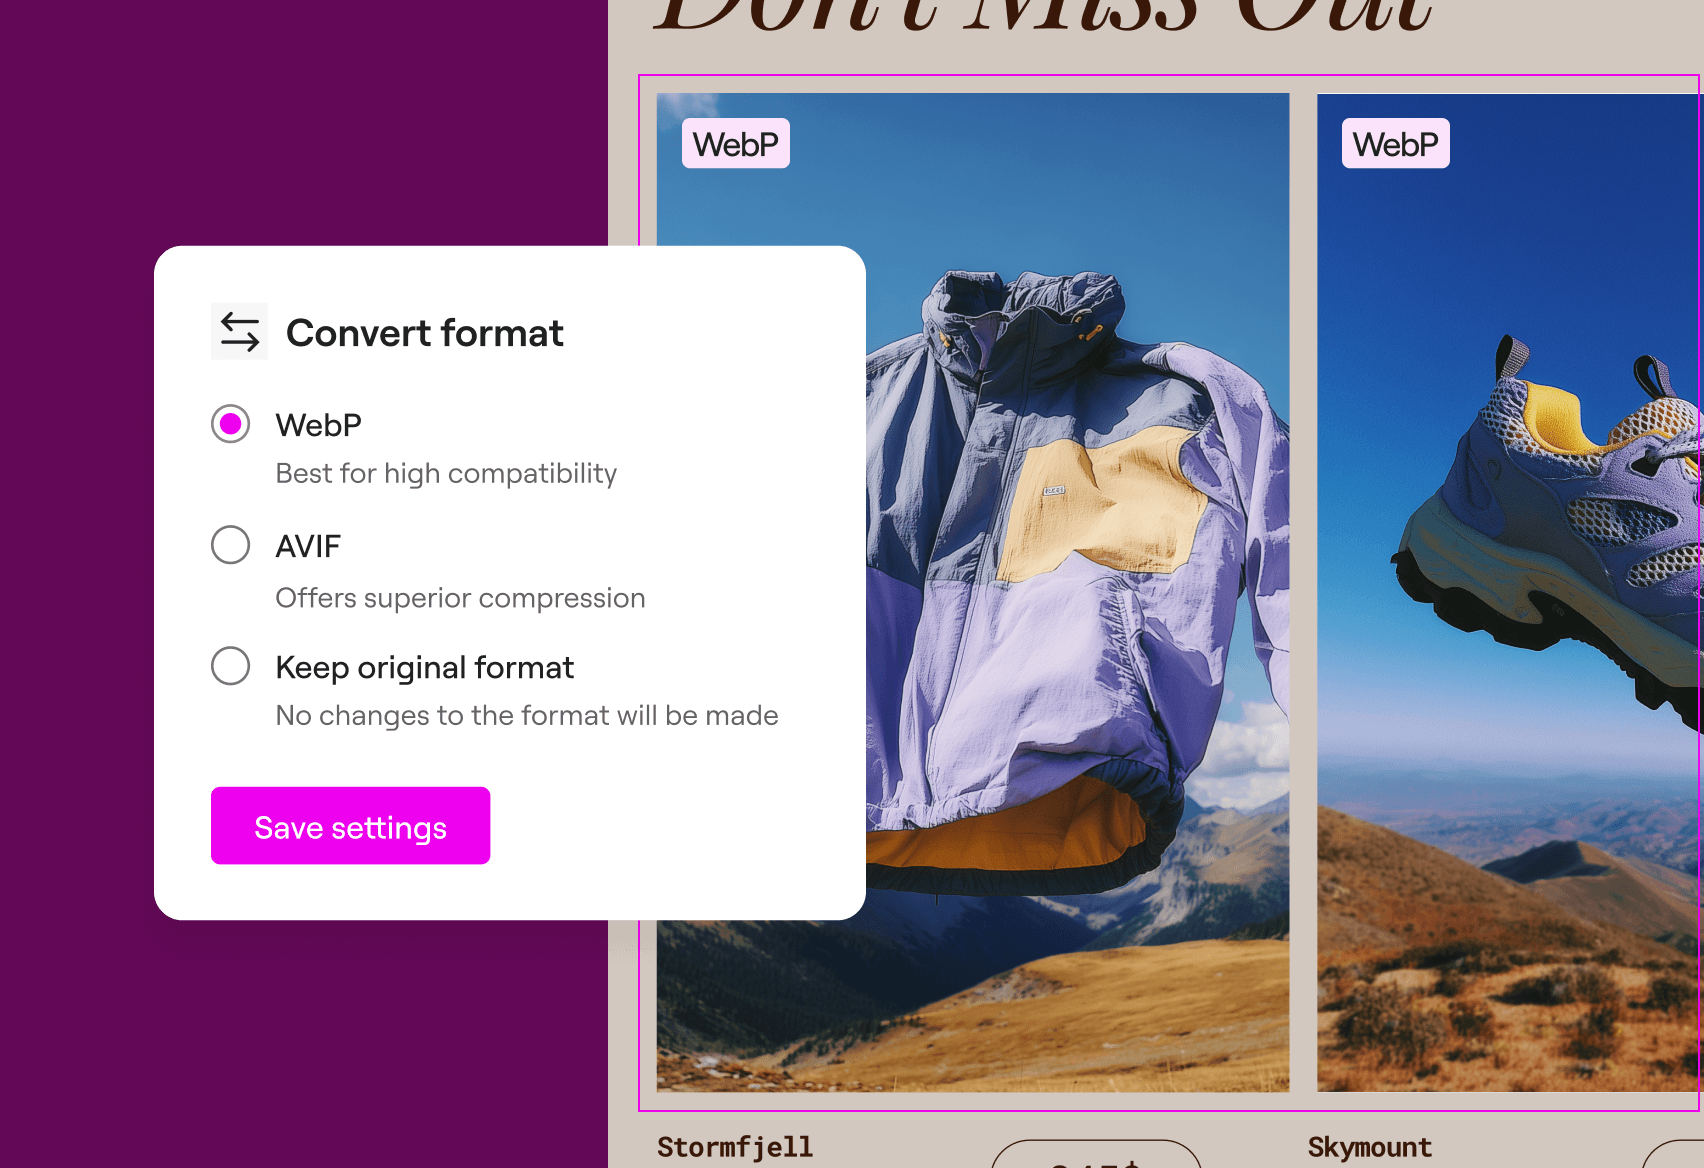The width and height of the screenshot is (1704, 1168).
Task: Click the WebP badge on jacket image
Action: [736, 144]
